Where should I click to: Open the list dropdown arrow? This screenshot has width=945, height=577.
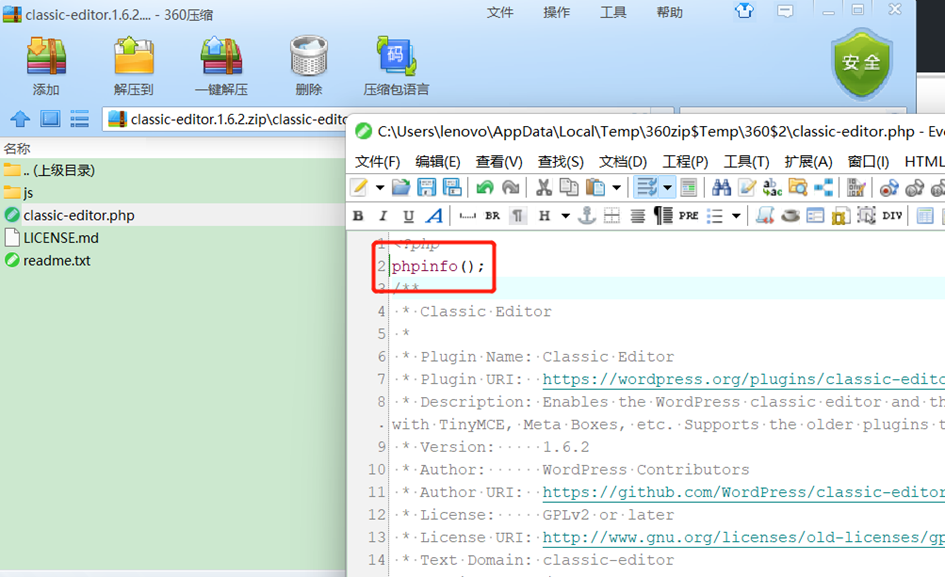736,215
